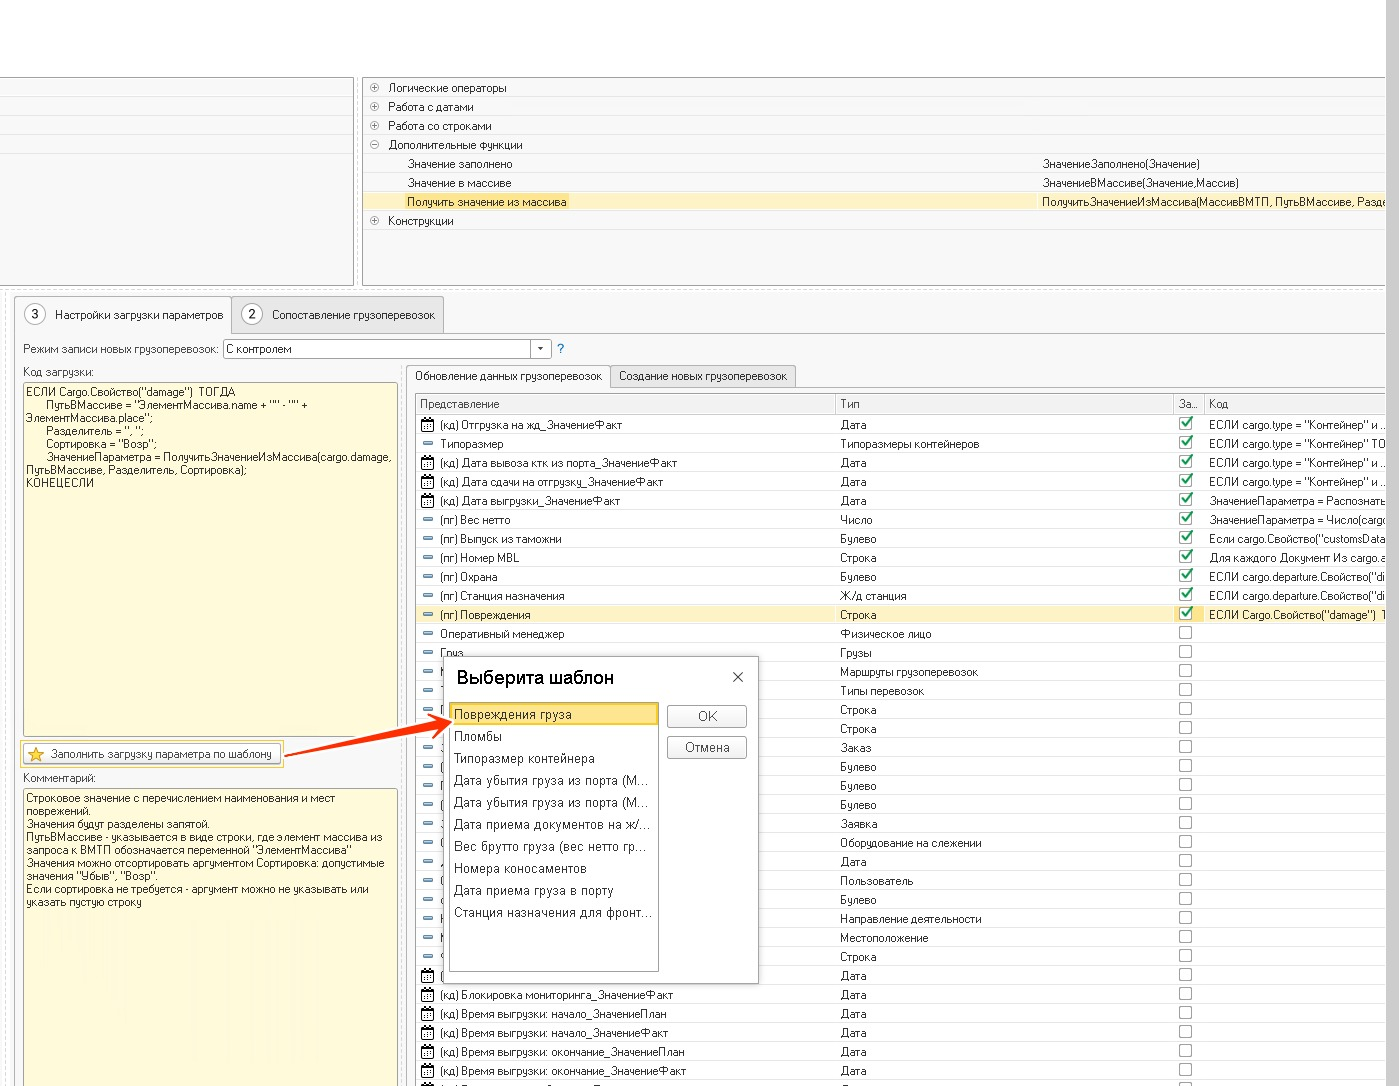
Task: Click calendar icon of '(кд) Блокировка мониторинга_ЗначениеФакт'
Action: (428, 995)
